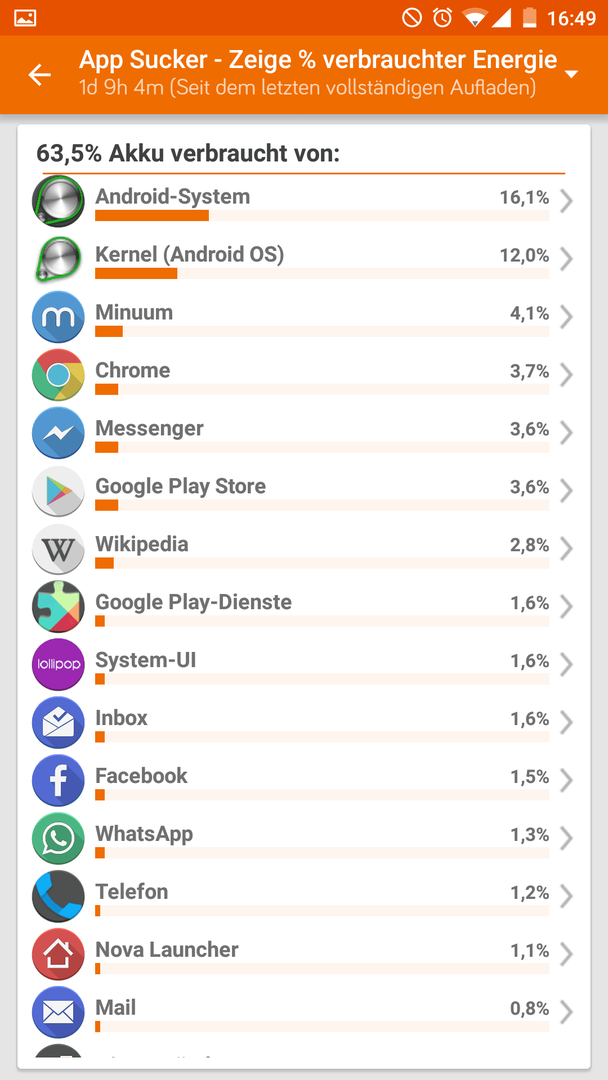Tap the Minuum keyboard icon

click(58, 317)
